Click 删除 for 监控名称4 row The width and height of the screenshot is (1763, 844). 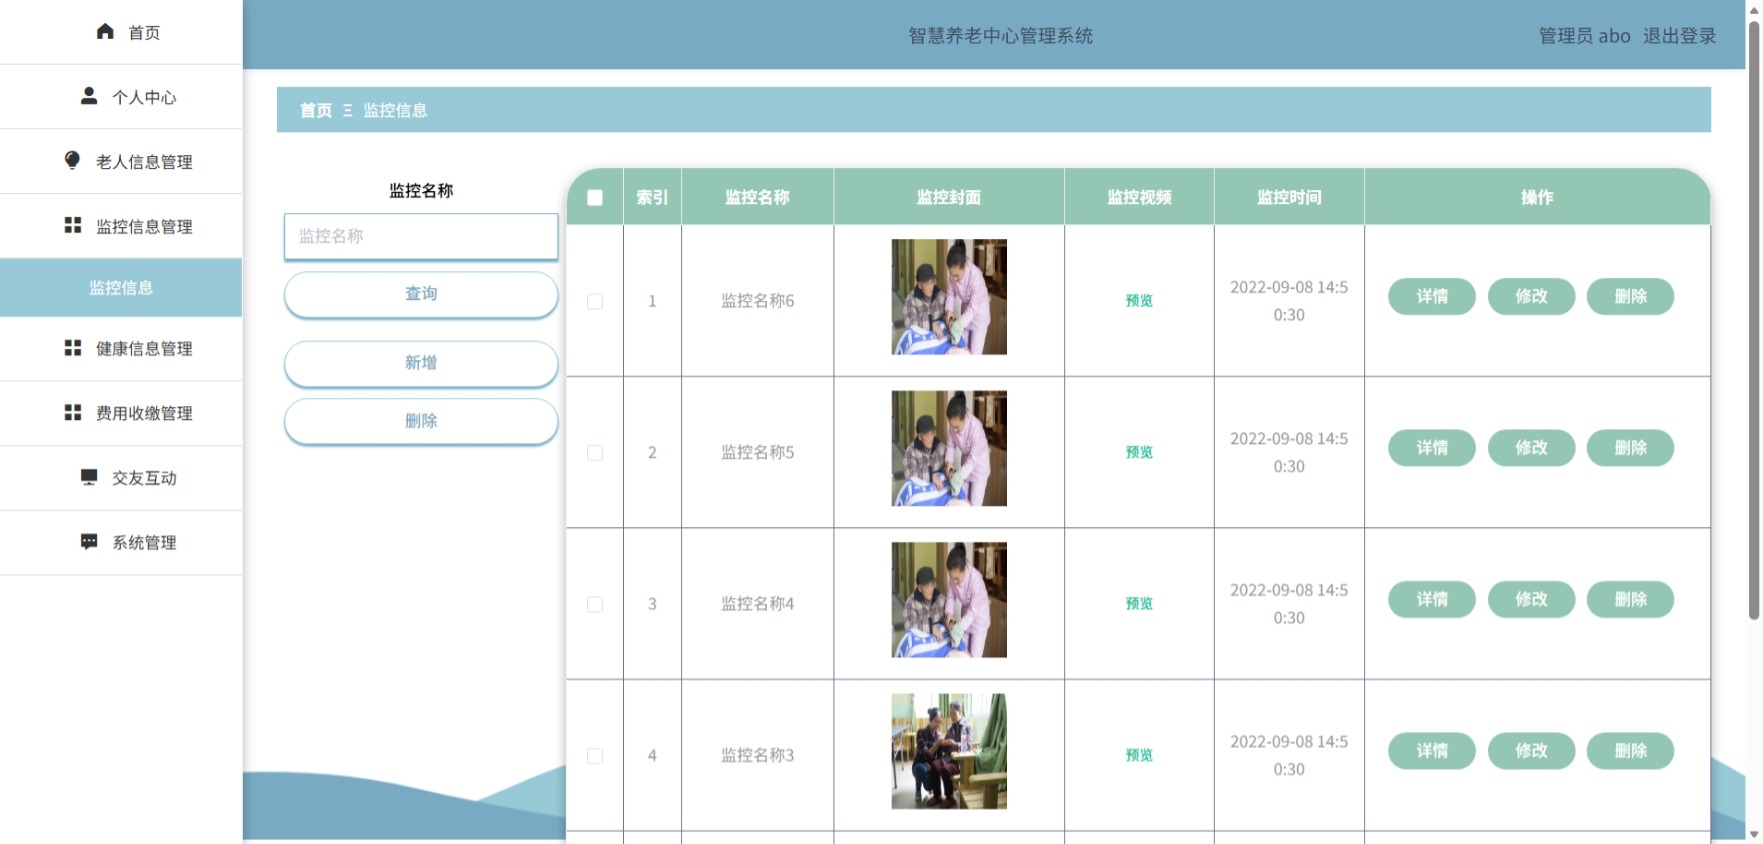(x=1630, y=599)
